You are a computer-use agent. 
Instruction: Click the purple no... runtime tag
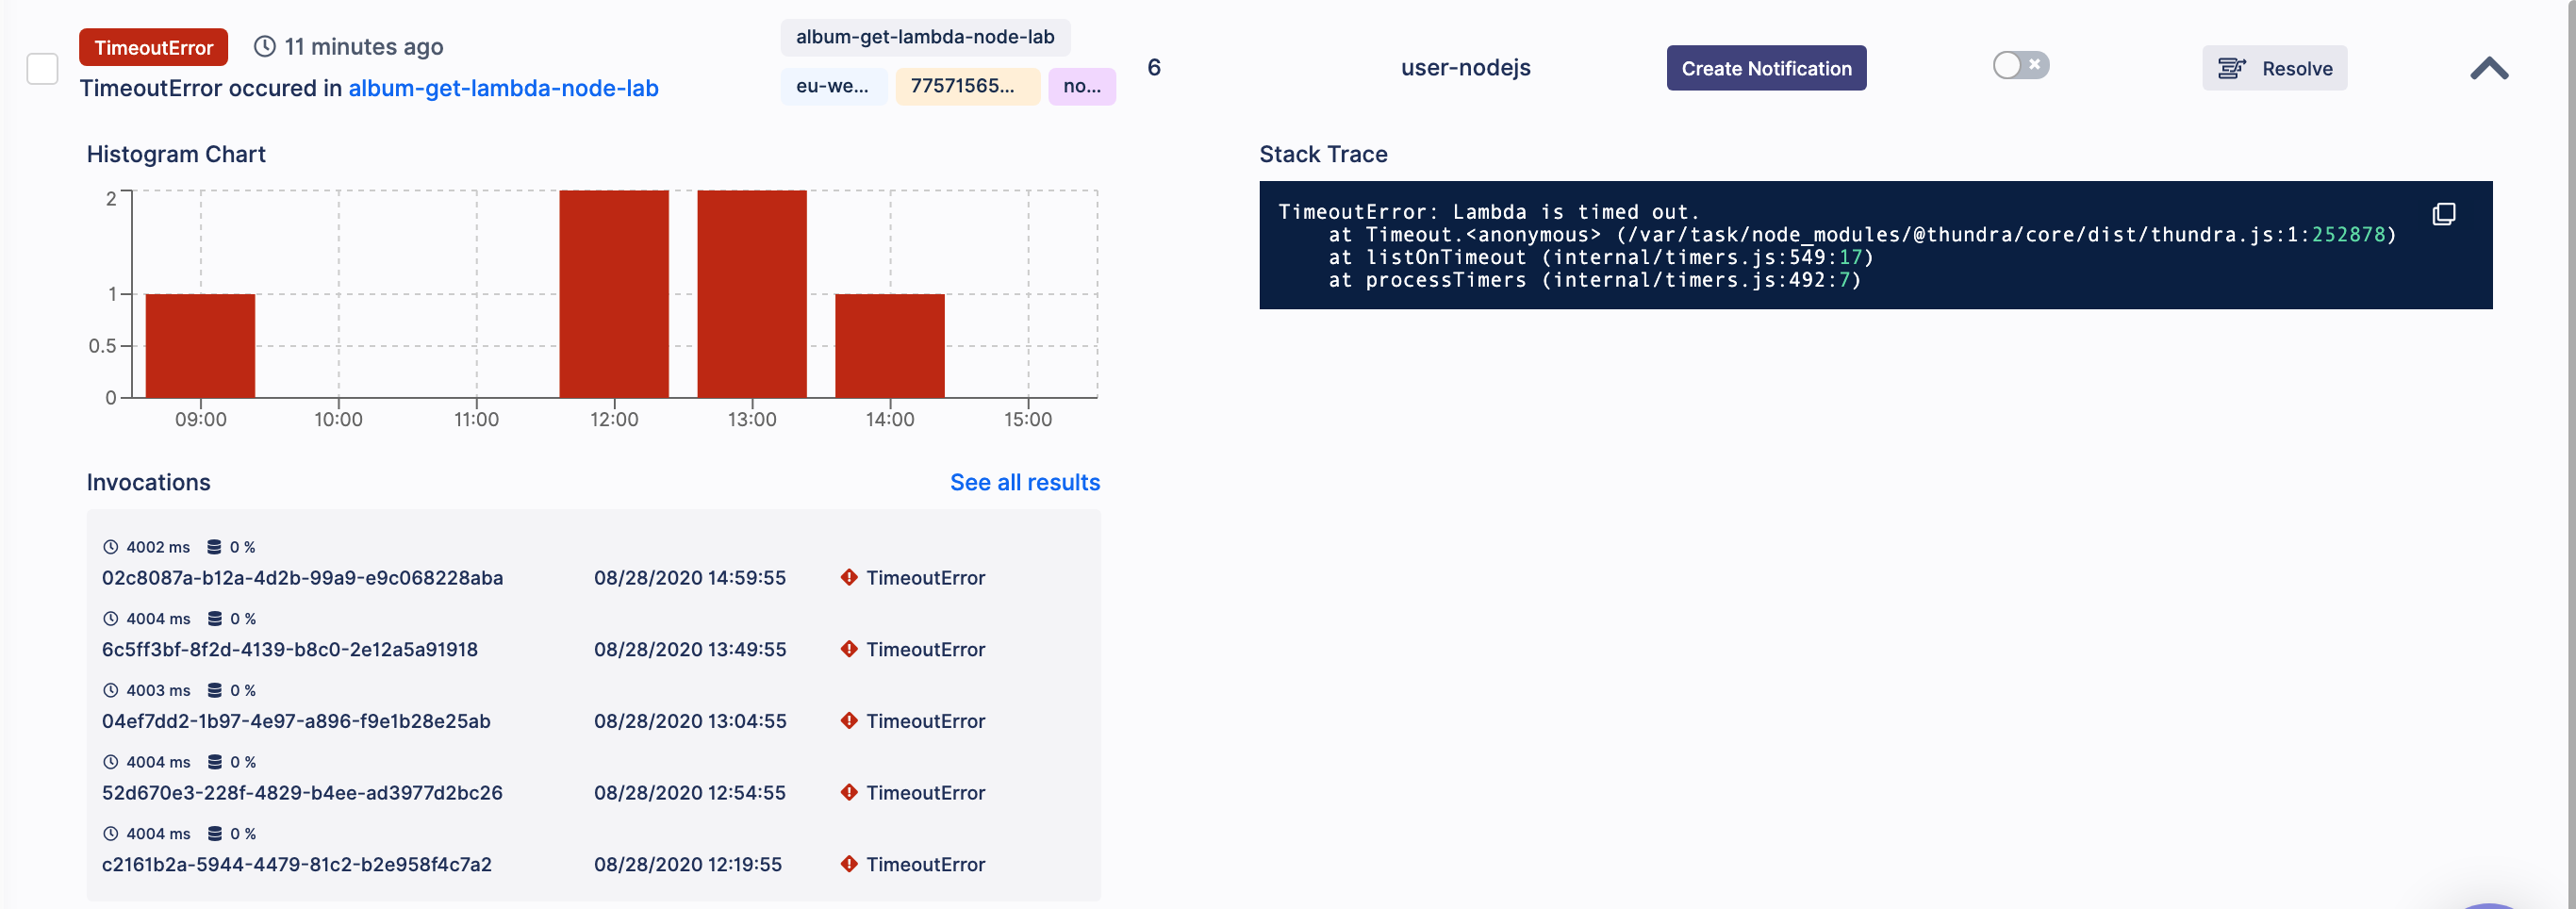1081,86
